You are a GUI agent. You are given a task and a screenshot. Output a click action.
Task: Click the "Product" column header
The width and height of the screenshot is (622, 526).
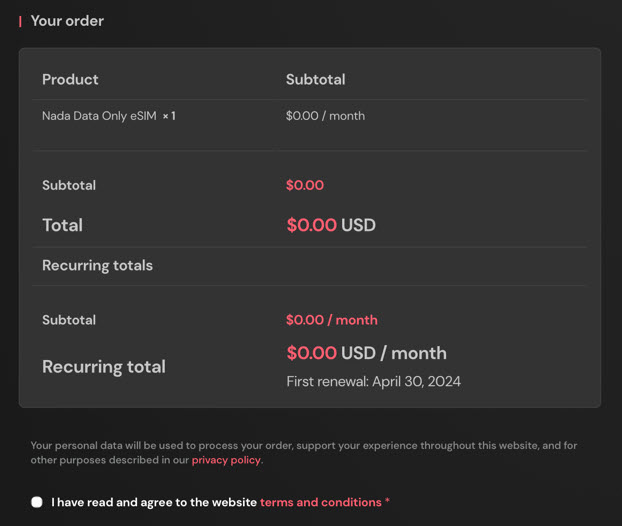tap(70, 79)
